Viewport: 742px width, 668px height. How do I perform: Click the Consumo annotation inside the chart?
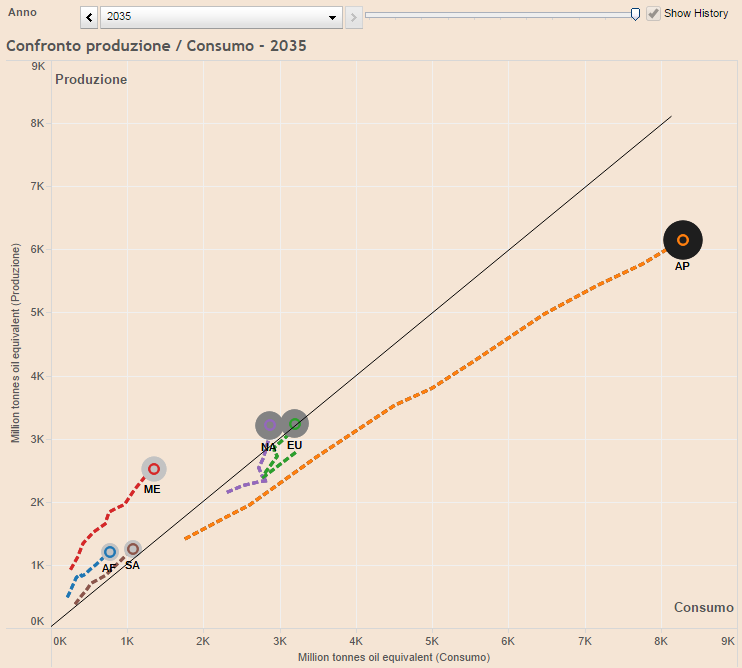(703, 607)
